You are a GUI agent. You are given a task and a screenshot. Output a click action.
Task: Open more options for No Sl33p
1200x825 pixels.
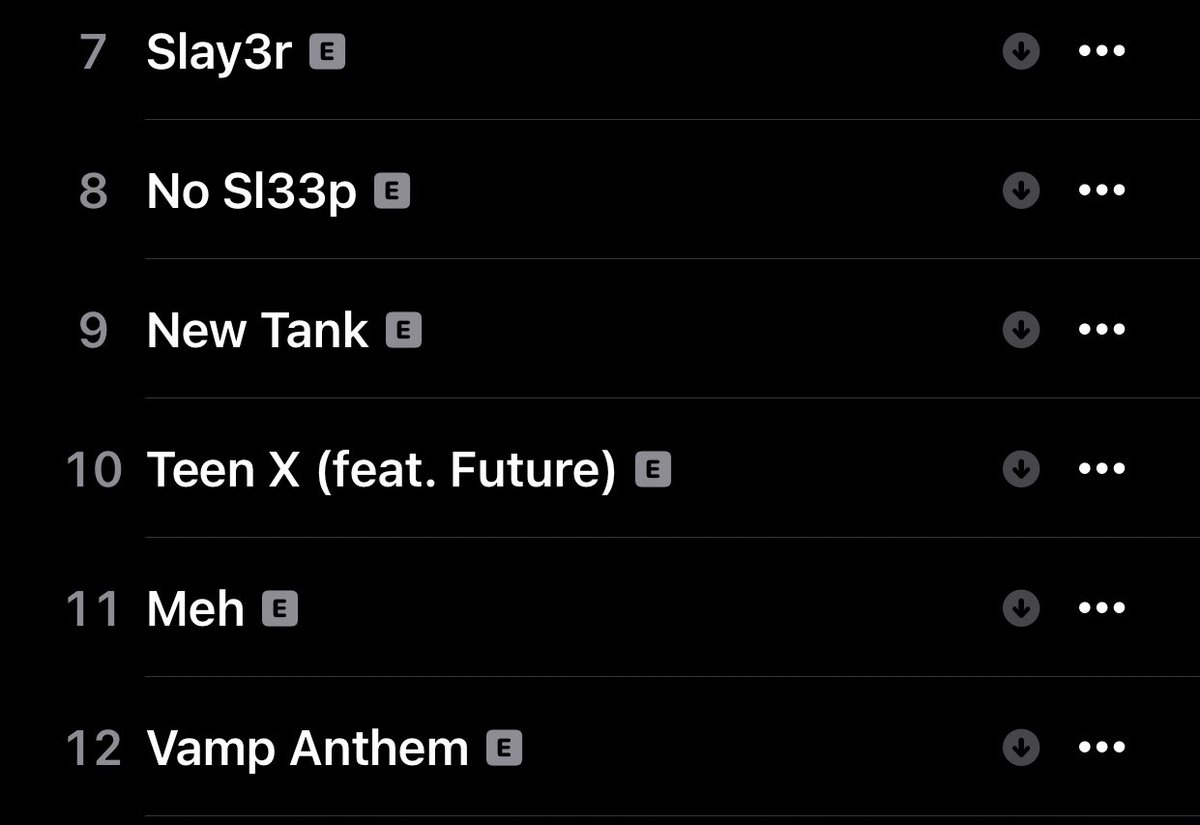(x=1102, y=191)
